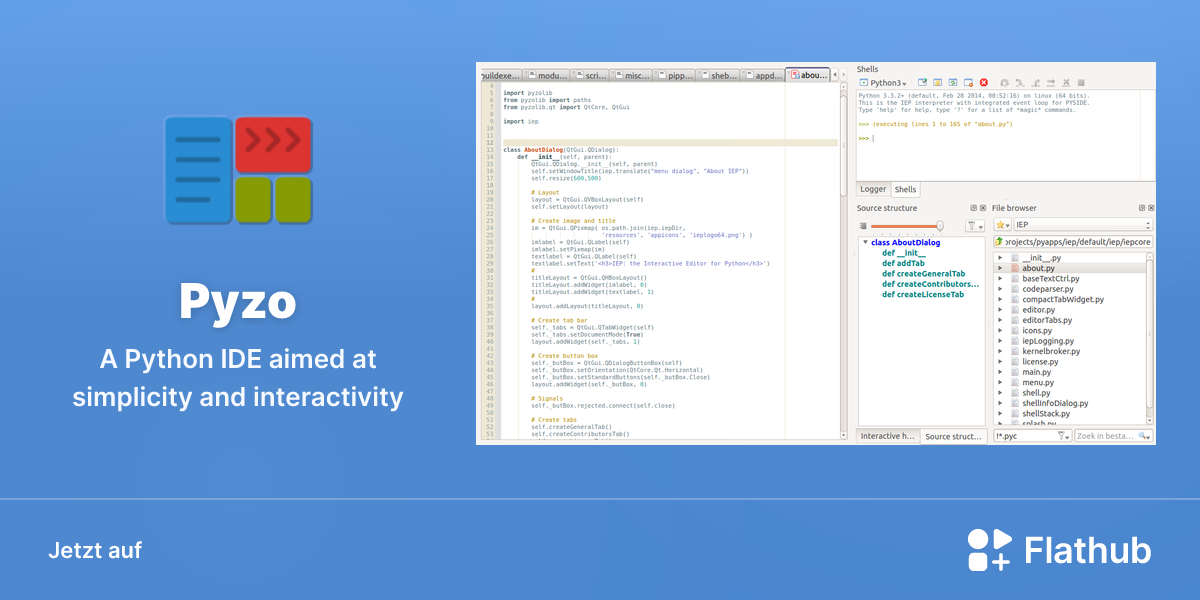Click the interrupt shell lightning icon
Screen dimensions: 1200x600
coord(937,82)
